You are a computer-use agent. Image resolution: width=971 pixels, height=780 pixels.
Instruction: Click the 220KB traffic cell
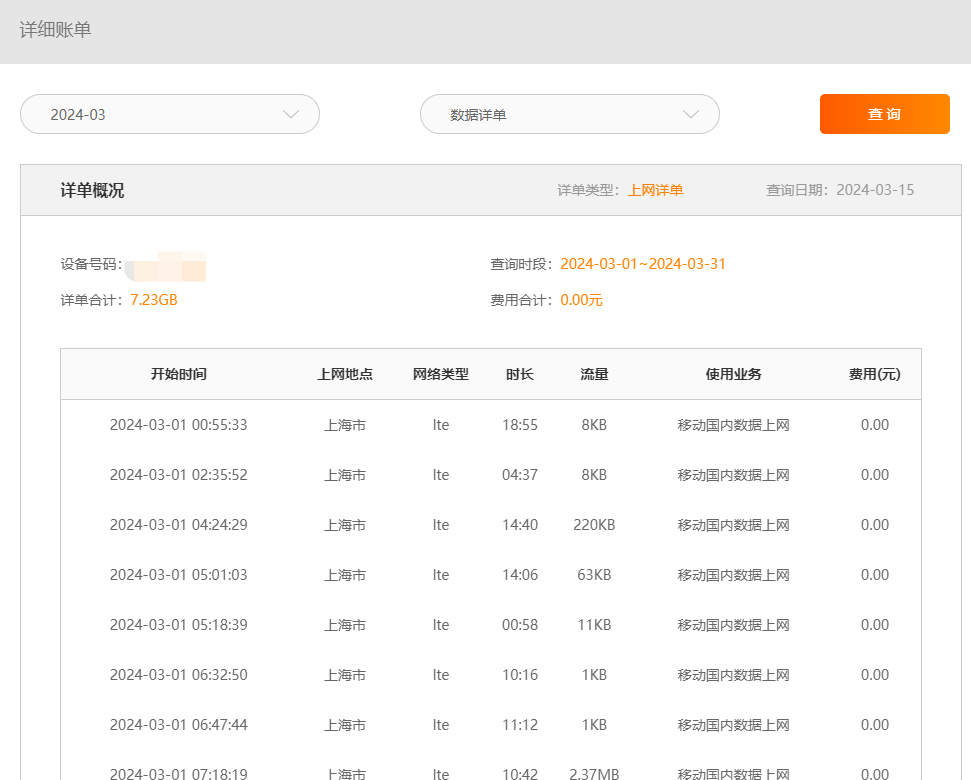594,525
